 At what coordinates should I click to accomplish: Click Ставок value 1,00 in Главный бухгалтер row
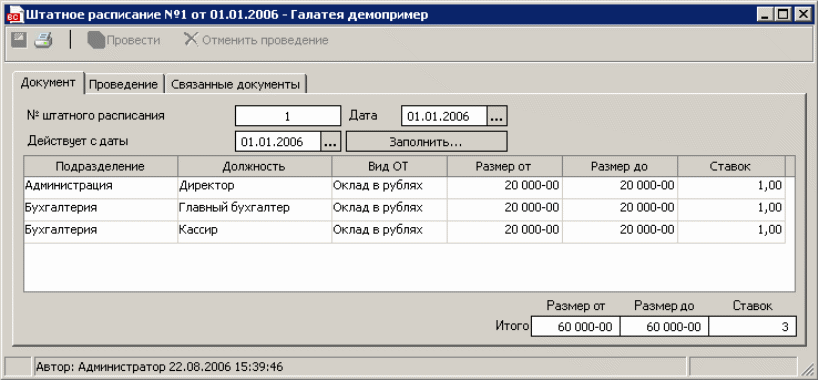(x=731, y=208)
